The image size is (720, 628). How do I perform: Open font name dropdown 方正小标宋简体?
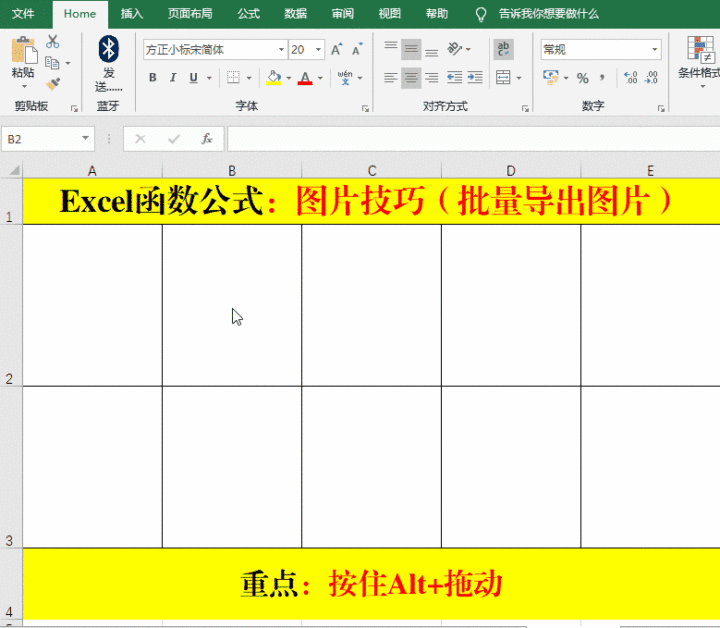pos(281,49)
